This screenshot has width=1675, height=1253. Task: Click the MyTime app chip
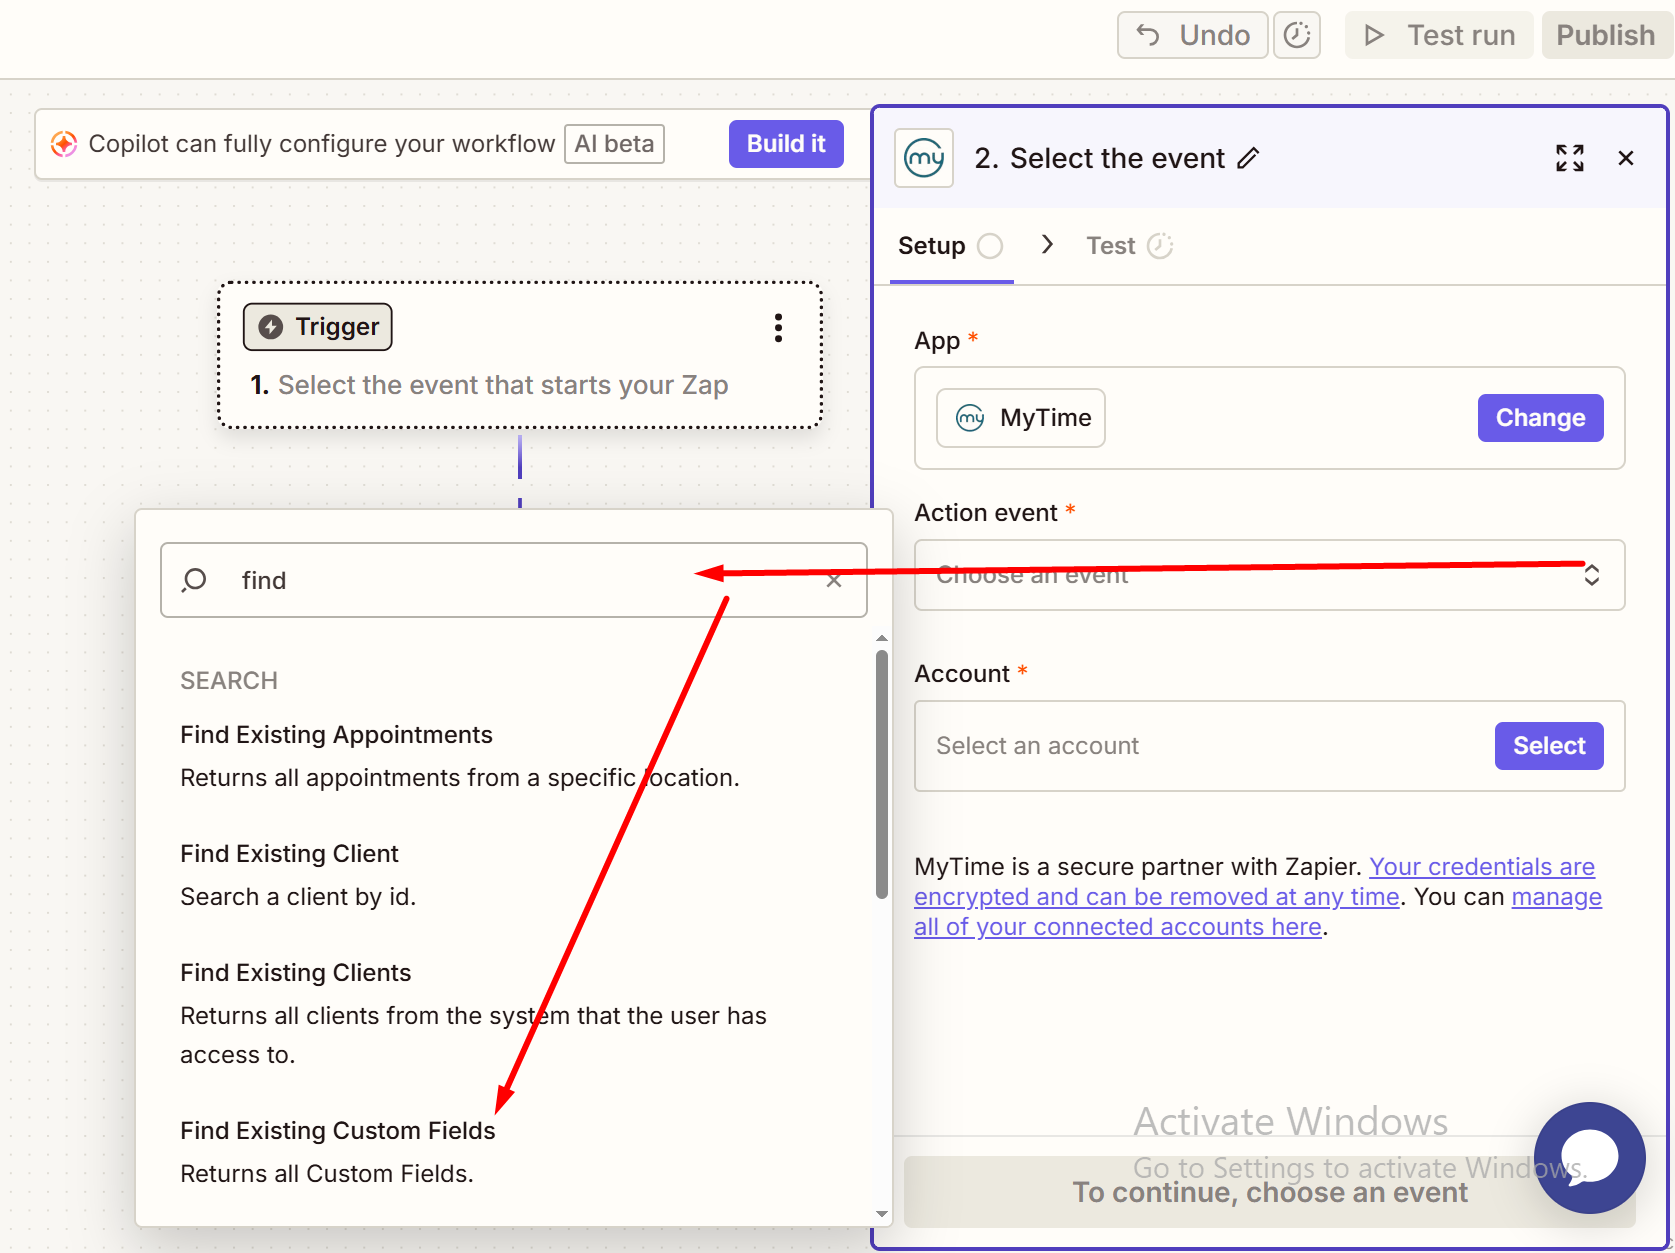click(1021, 418)
